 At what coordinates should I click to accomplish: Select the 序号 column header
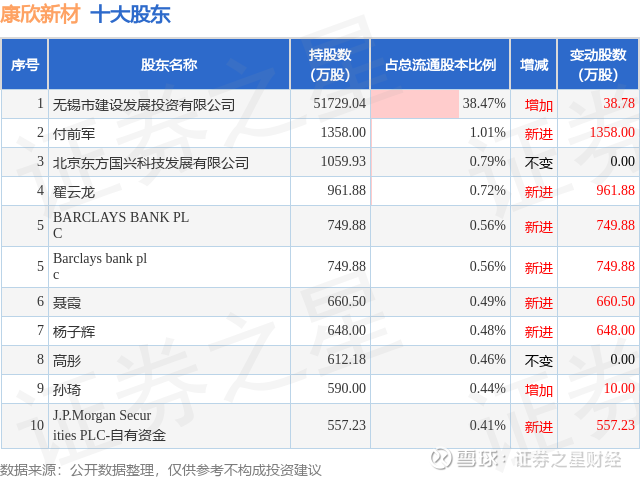point(25,64)
